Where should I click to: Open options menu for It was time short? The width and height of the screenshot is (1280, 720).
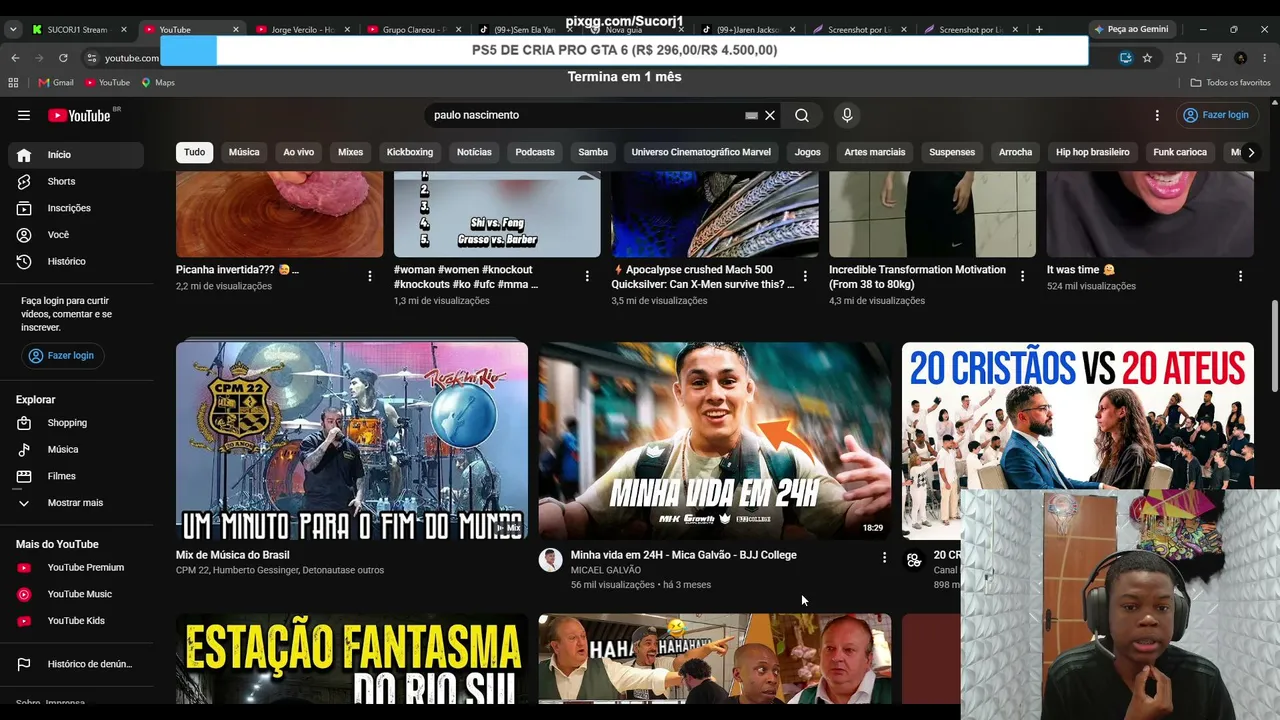[1240, 276]
